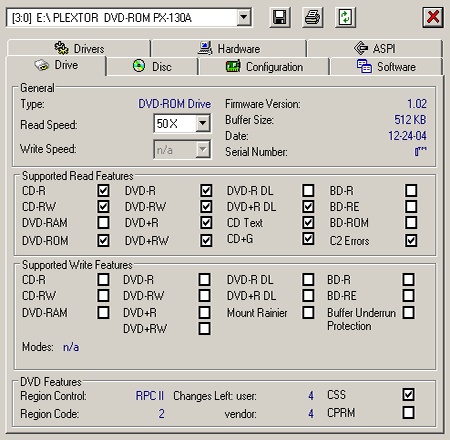Toggle the read BD-R checkbox

click(411, 191)
